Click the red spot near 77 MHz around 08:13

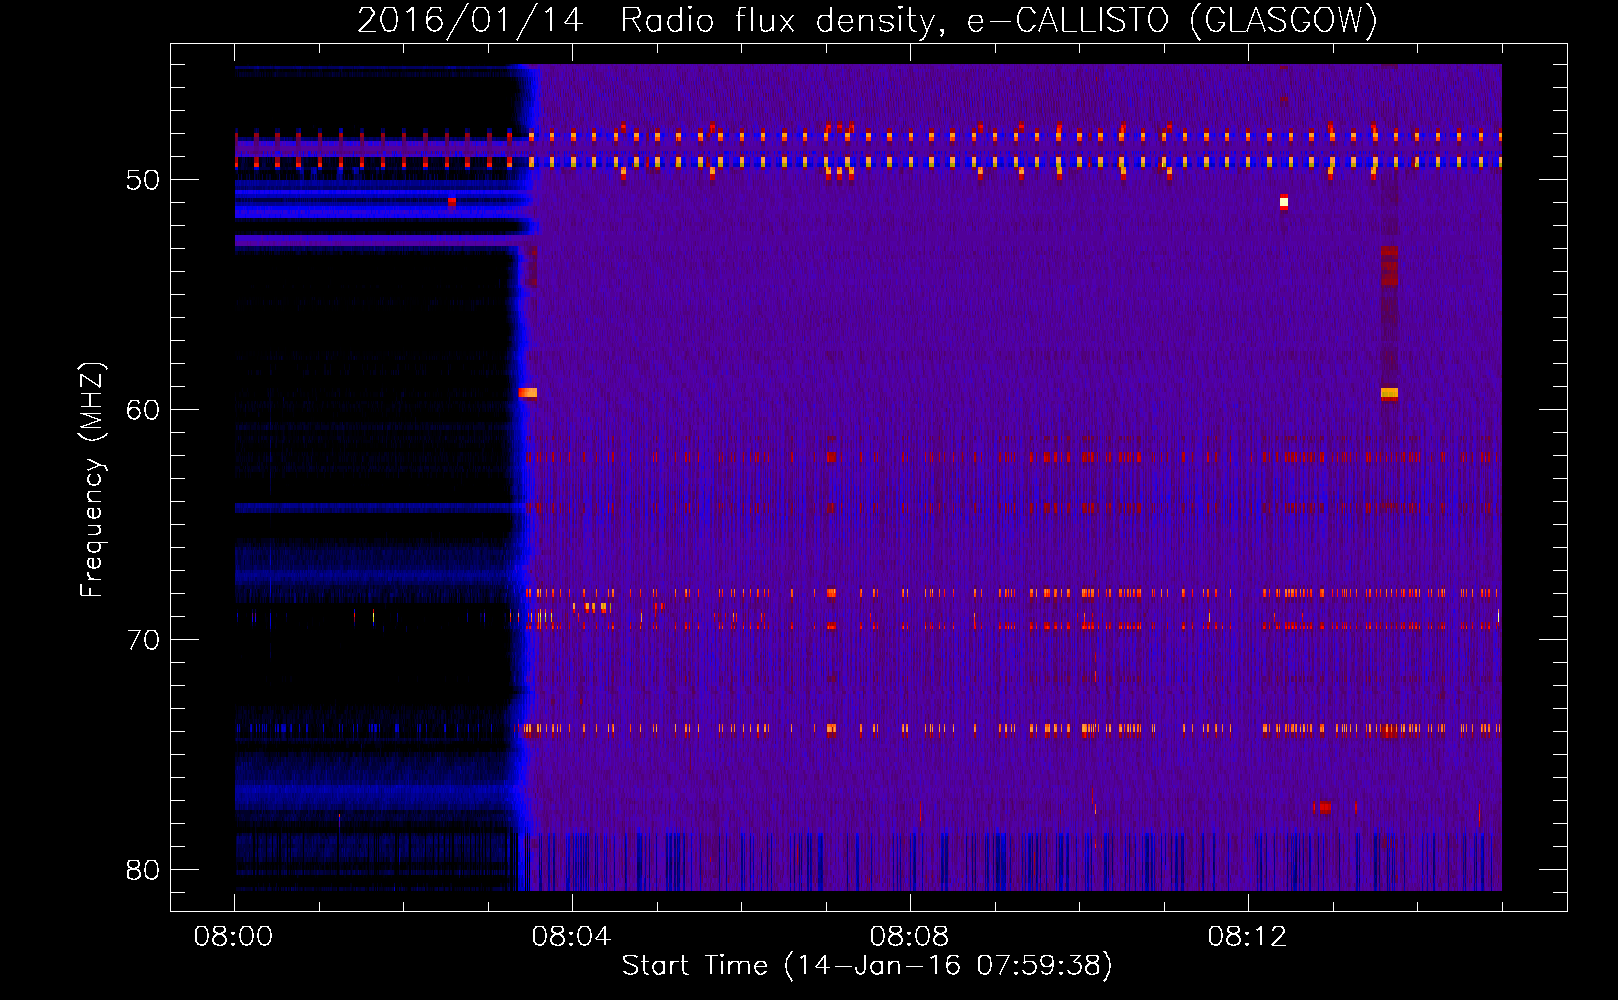click(x=1324, y=807)
